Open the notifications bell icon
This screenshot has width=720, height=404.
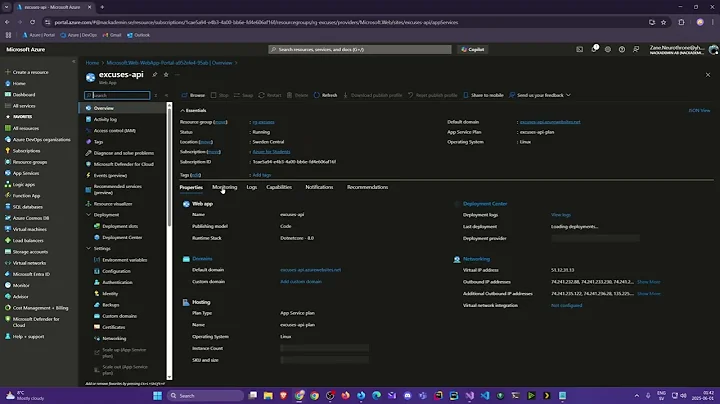[594, 49]
